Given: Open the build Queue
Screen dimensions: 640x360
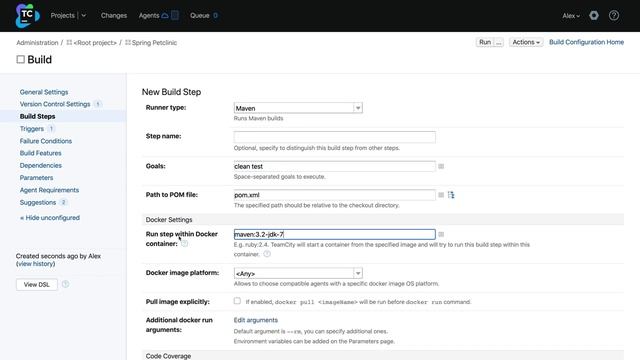Looking at the screenshot, I should 200,16.
